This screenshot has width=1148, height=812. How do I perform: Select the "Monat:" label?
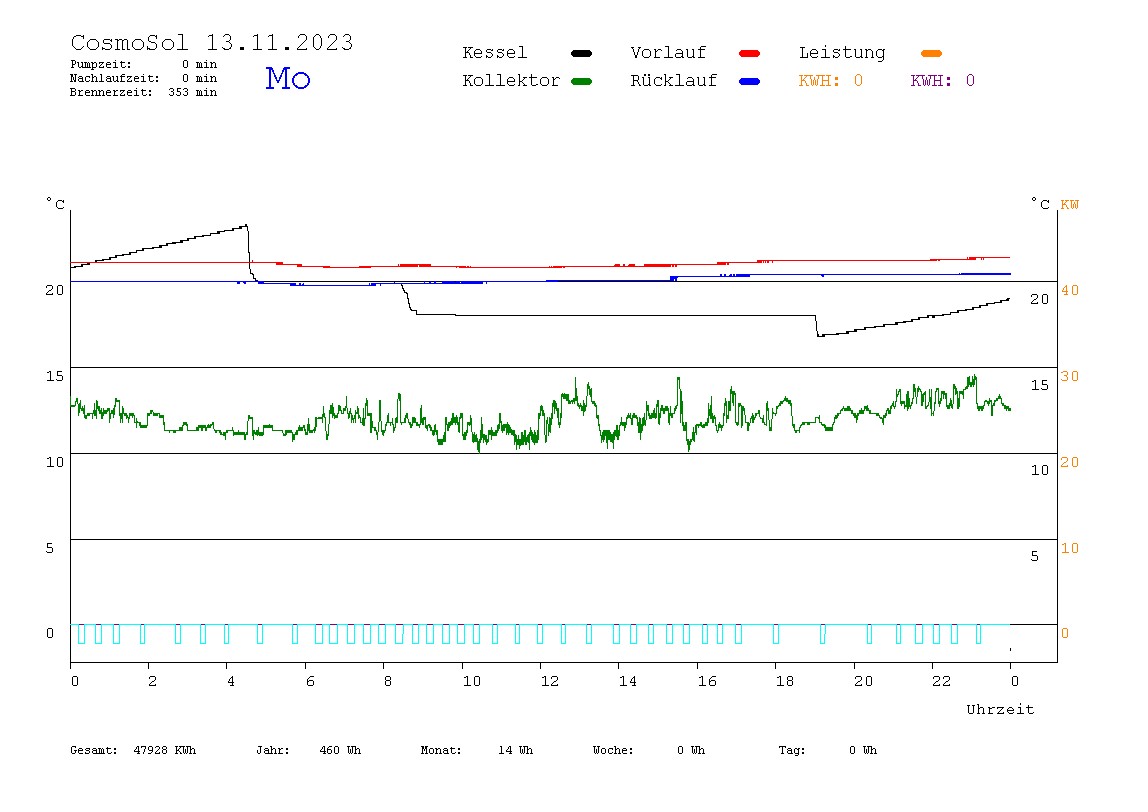click(x=441, y=750)
